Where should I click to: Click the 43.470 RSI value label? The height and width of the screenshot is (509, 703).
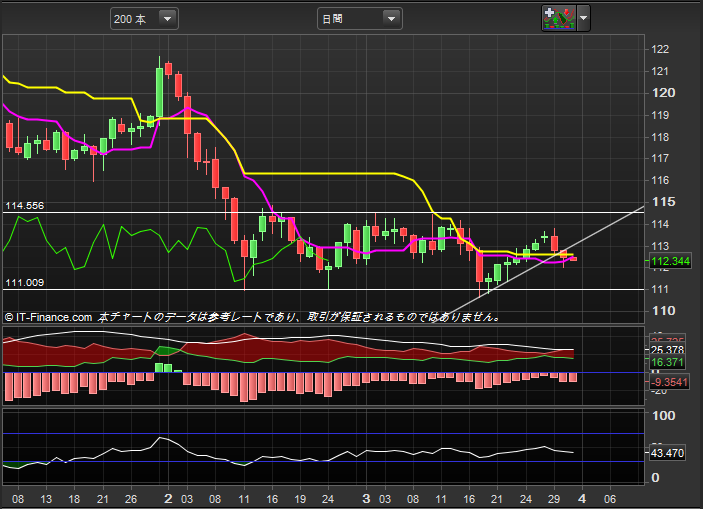pos(667,453)
